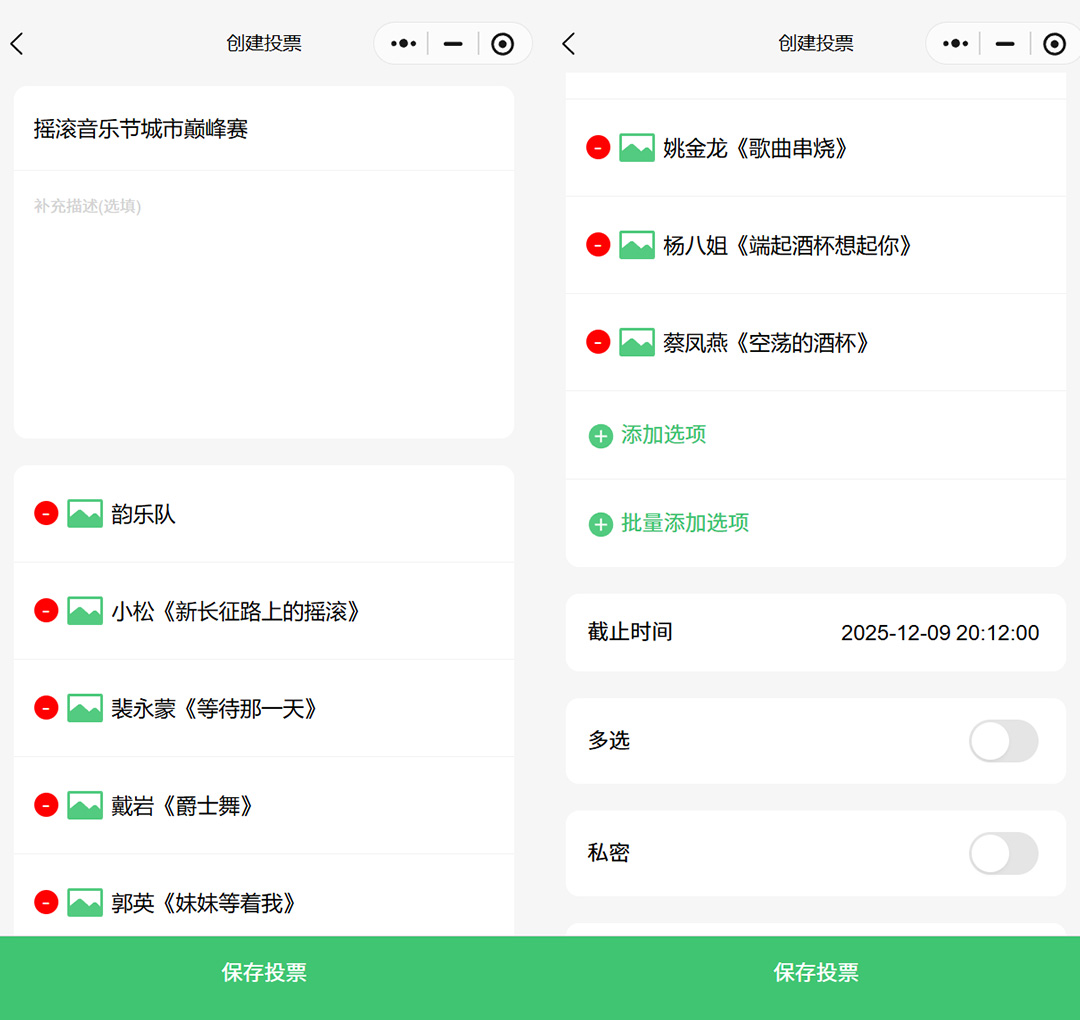Turn on the 私密 privacy switch
The image size is (1080, 1020).
point(1003,853)
